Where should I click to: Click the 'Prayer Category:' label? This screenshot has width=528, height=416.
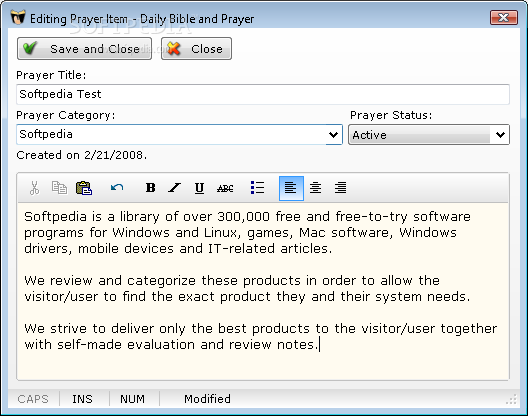pos(66,115)
